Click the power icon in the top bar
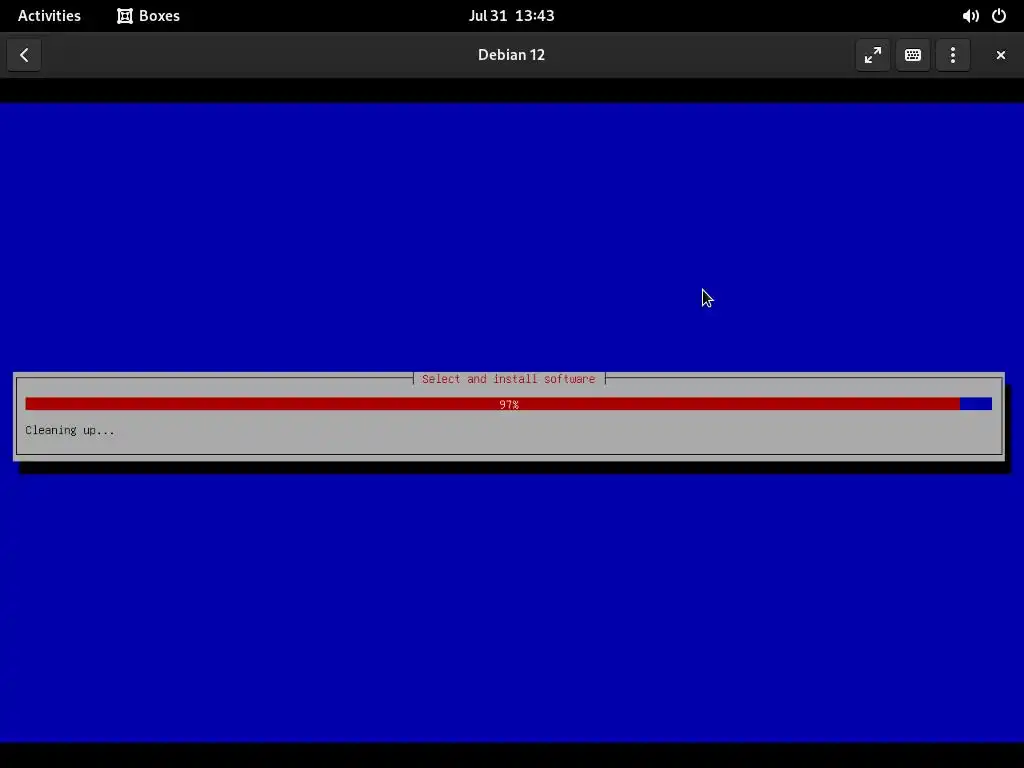This screenshot has height=768, width=1024. point(999,16)
